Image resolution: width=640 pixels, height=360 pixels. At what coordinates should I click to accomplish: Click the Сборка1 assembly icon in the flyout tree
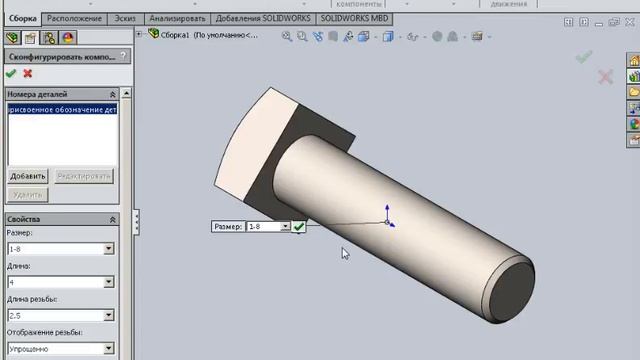pyautogui.click(x=153, y=33)
